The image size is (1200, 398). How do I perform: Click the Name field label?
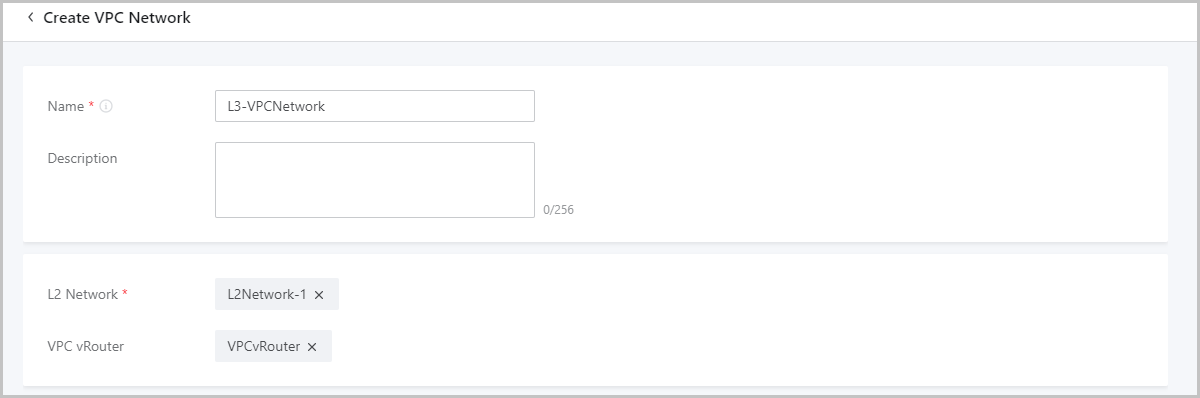click(66, 106)
